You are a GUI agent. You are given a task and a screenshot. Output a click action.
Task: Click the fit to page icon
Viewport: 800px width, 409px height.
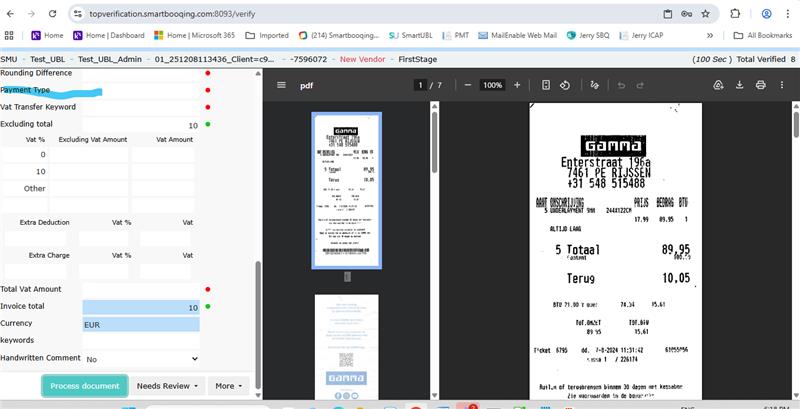click(x=546, y=85)
